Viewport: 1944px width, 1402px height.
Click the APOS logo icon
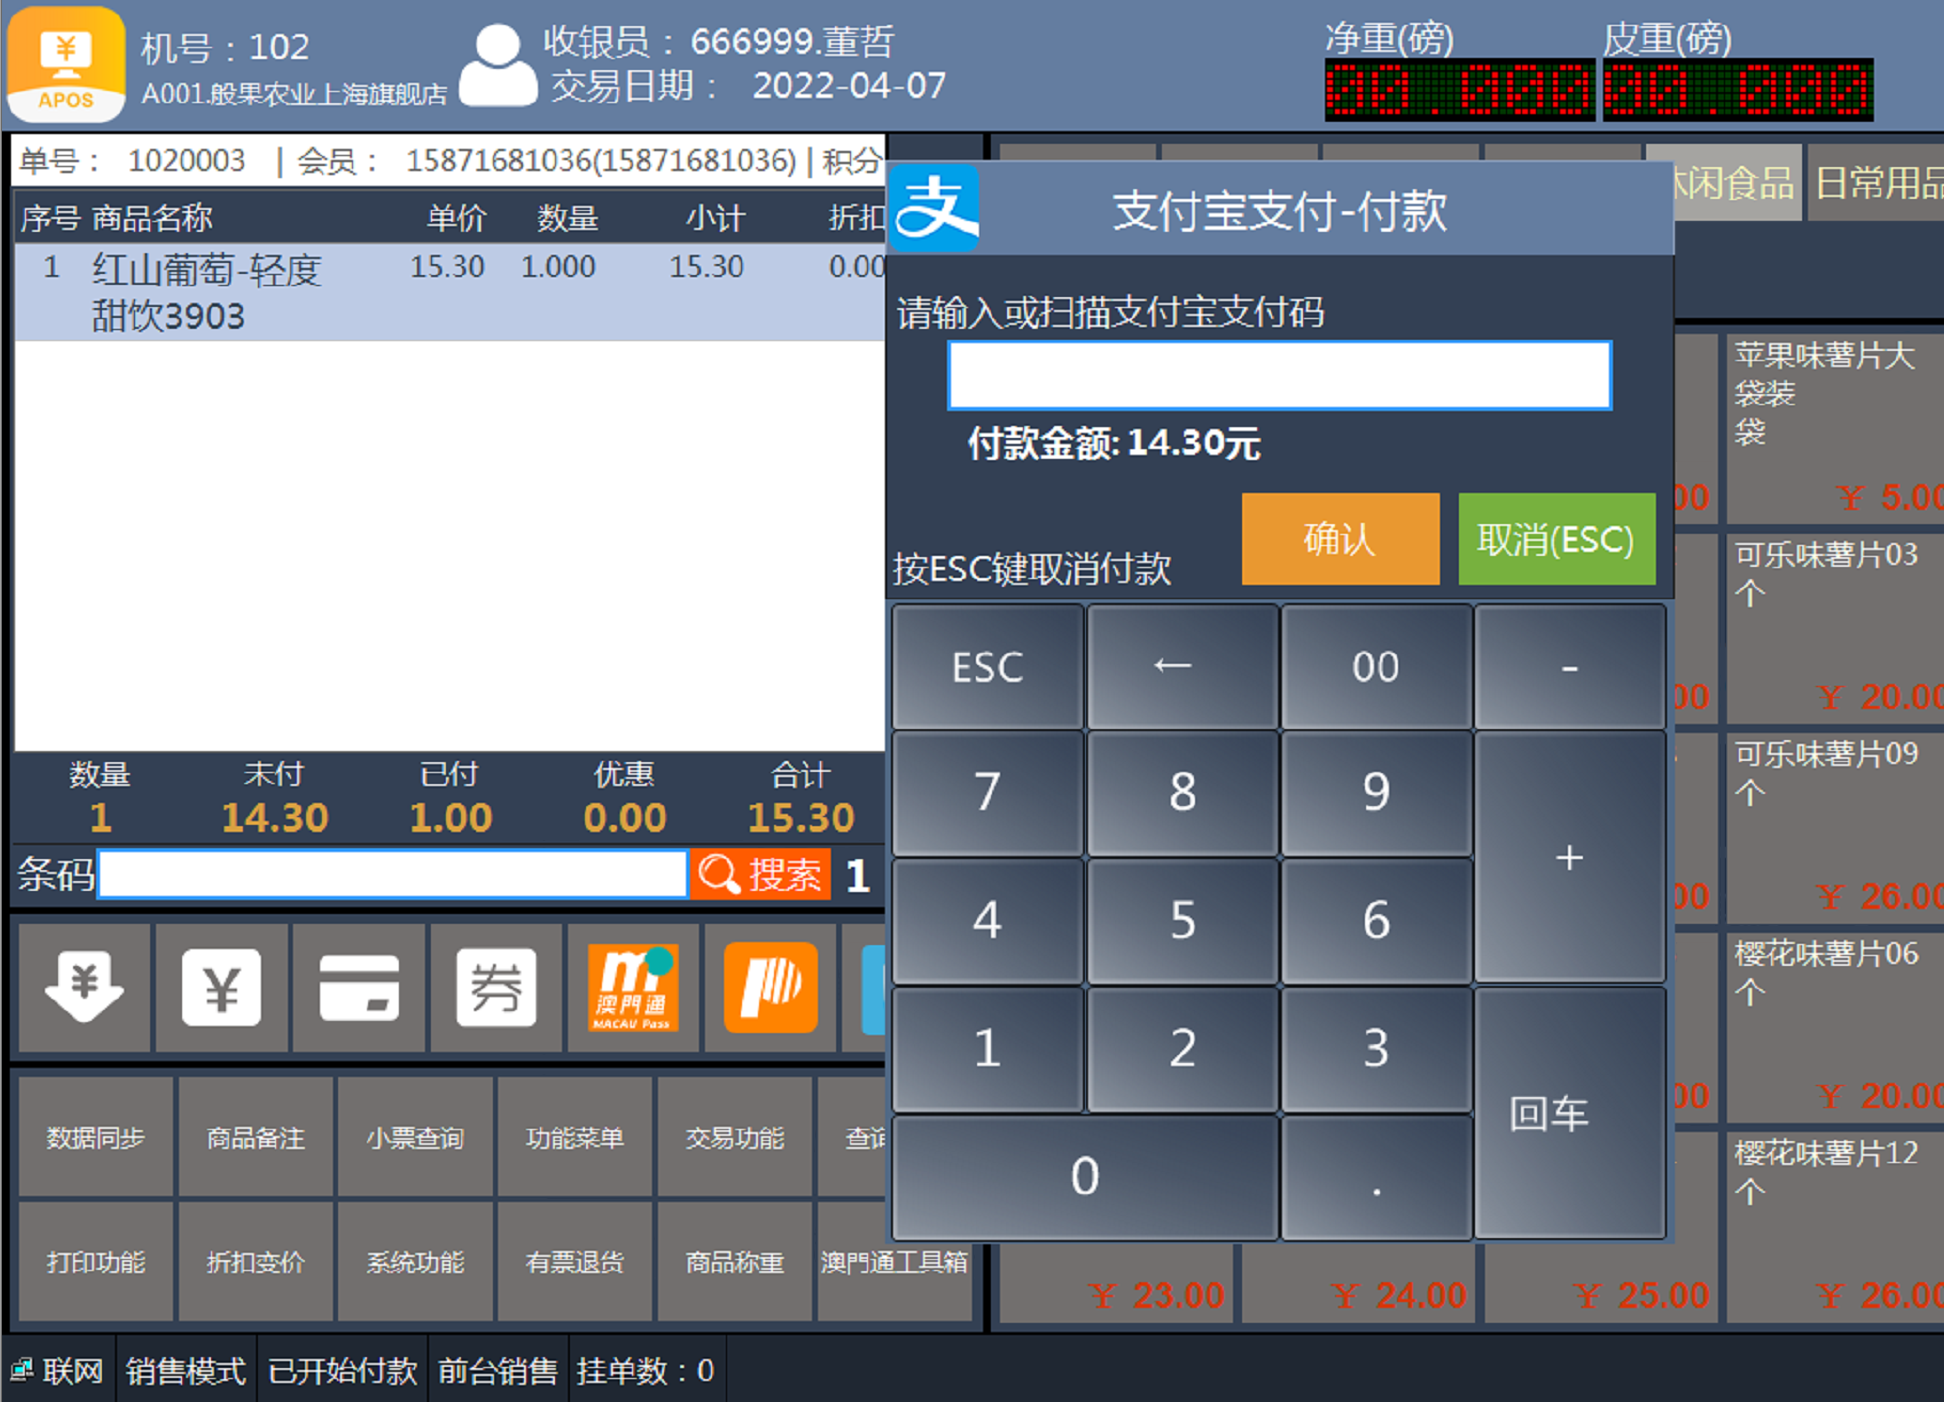tap(66, 64)
